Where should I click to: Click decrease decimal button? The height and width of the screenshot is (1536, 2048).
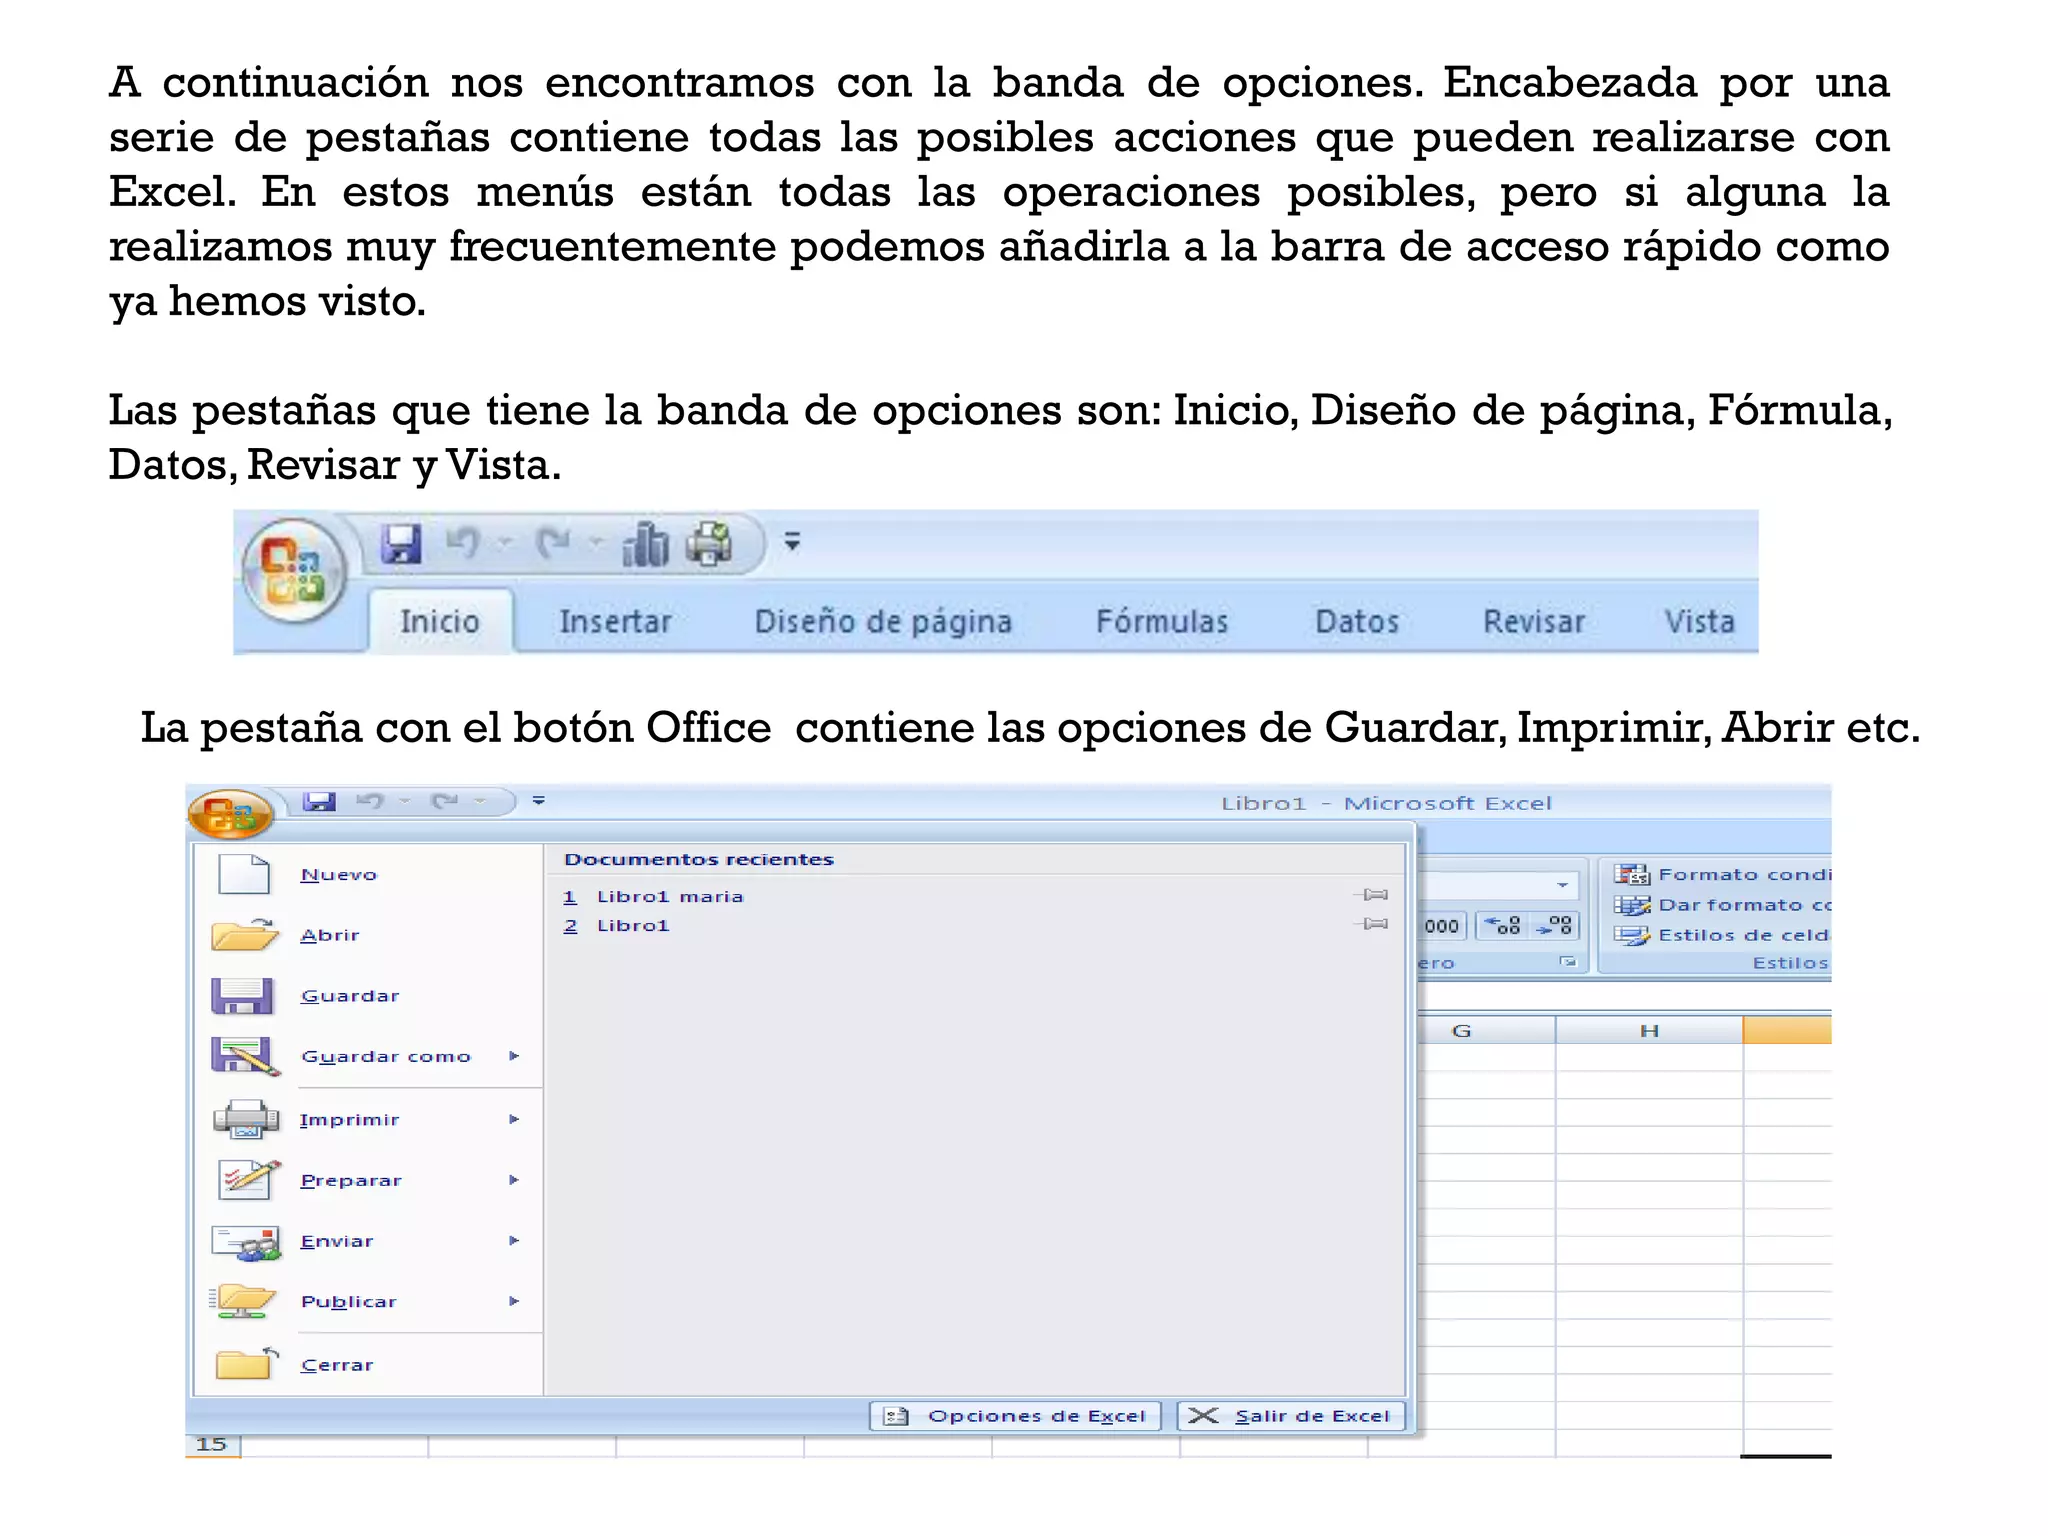pos(1554,926)
